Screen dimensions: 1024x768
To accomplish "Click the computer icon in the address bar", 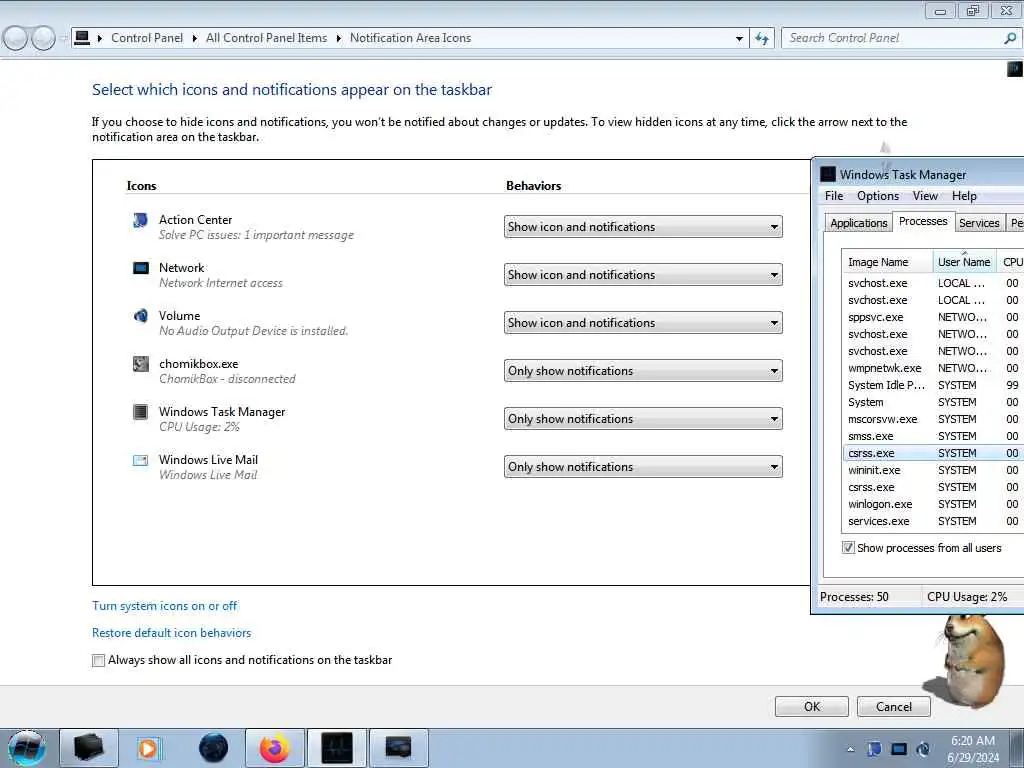I will [x=82, y=38].
